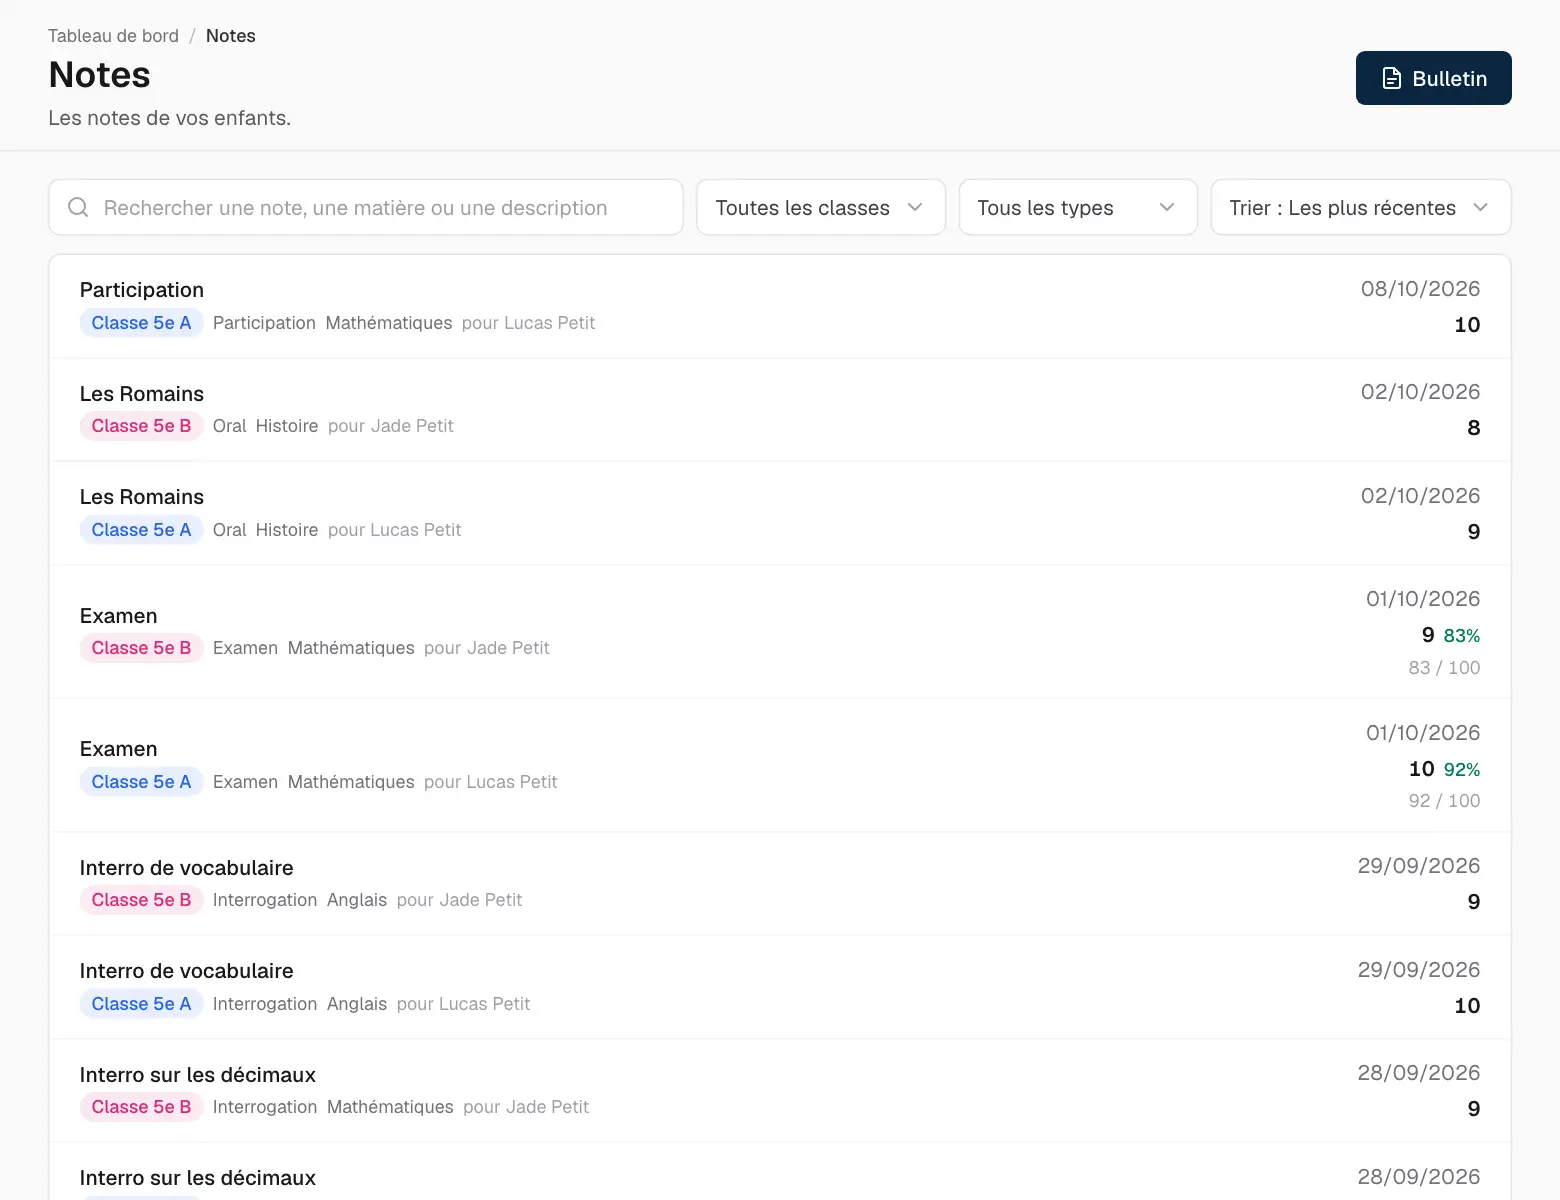
Task: Expand the Tous les types filter
Action: pos(1078,207)
